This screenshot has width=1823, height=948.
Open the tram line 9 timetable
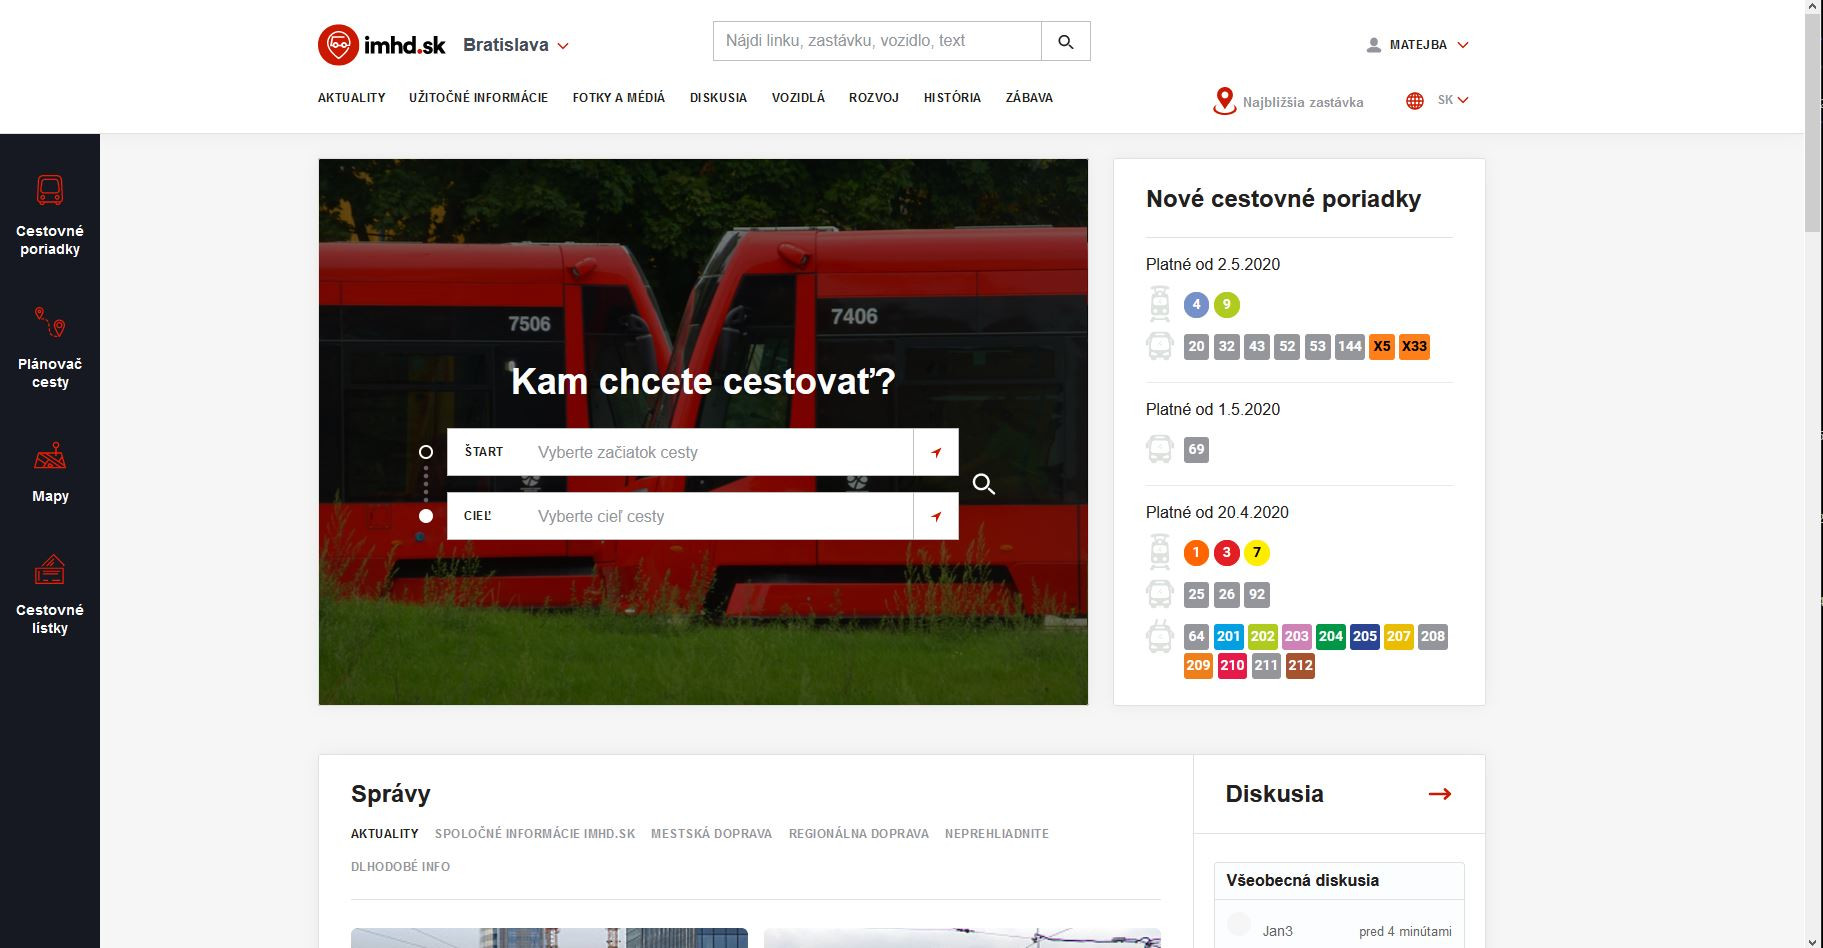pos(1226,305)
